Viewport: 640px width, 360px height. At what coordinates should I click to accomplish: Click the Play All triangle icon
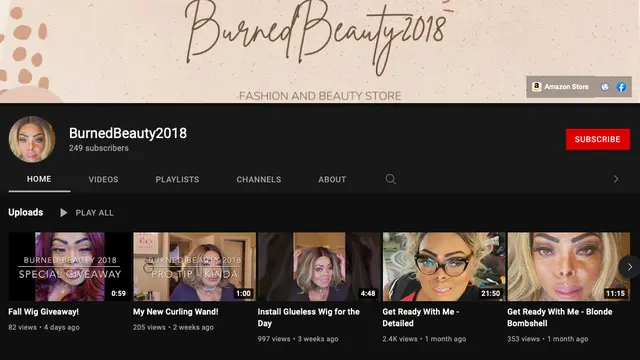pos(63,213)
